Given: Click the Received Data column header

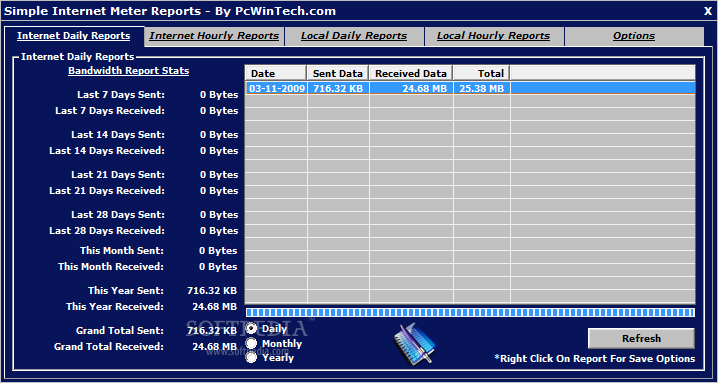Looking at the screenshot, I should [411, 73].
